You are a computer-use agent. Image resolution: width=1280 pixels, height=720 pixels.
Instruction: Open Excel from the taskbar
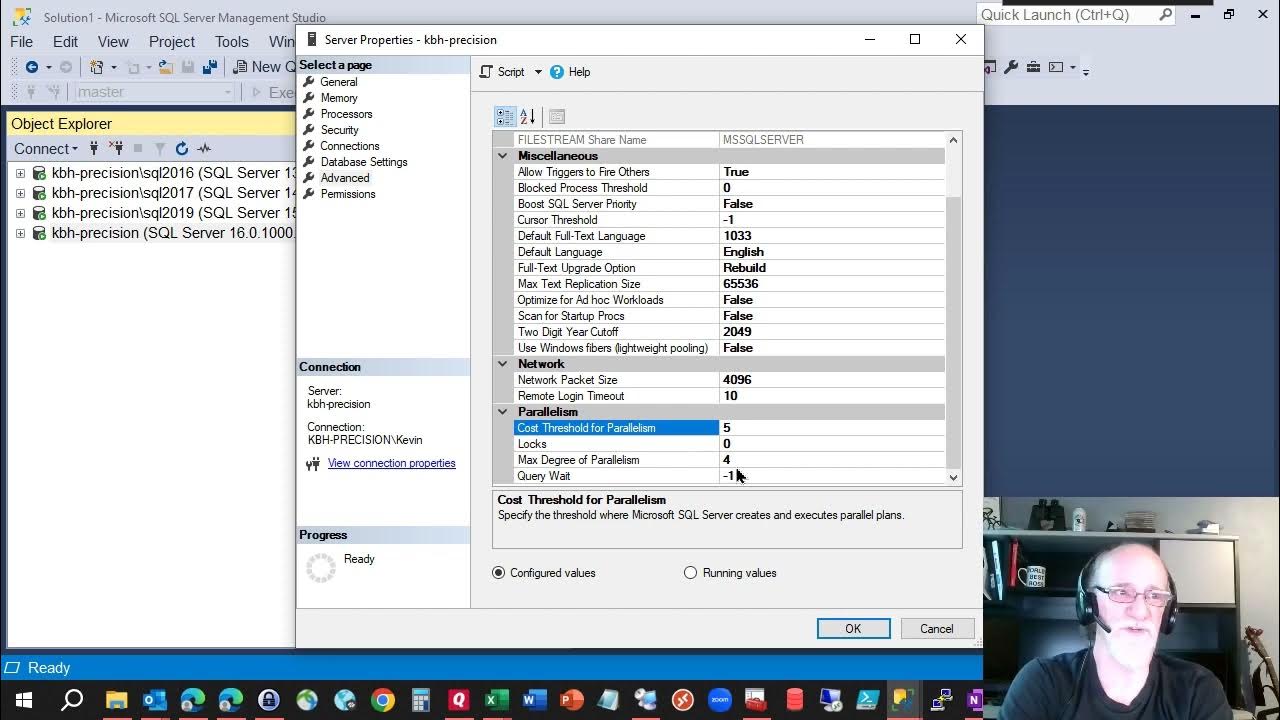pyautogui.click(x=497, y=700)
